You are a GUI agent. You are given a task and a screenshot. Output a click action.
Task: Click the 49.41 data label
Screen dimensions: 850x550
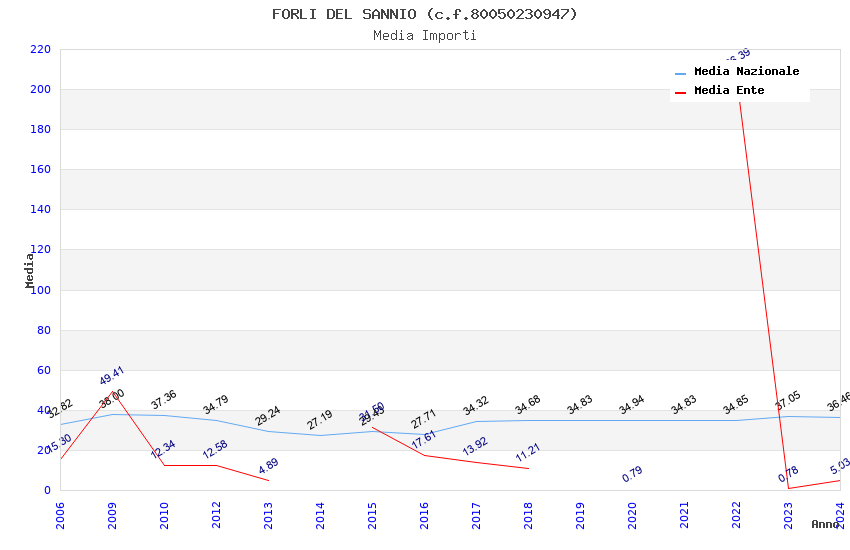[x=112, y=376]
